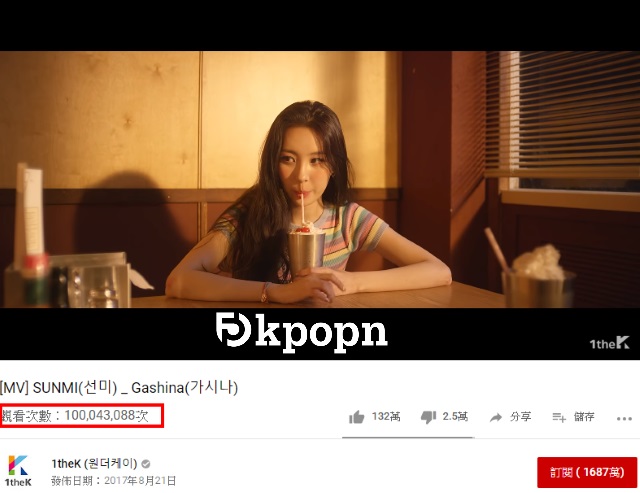The image size is (640, 493).
Task: Click the video title SUNMI Gashina
Action: point(119,387)
